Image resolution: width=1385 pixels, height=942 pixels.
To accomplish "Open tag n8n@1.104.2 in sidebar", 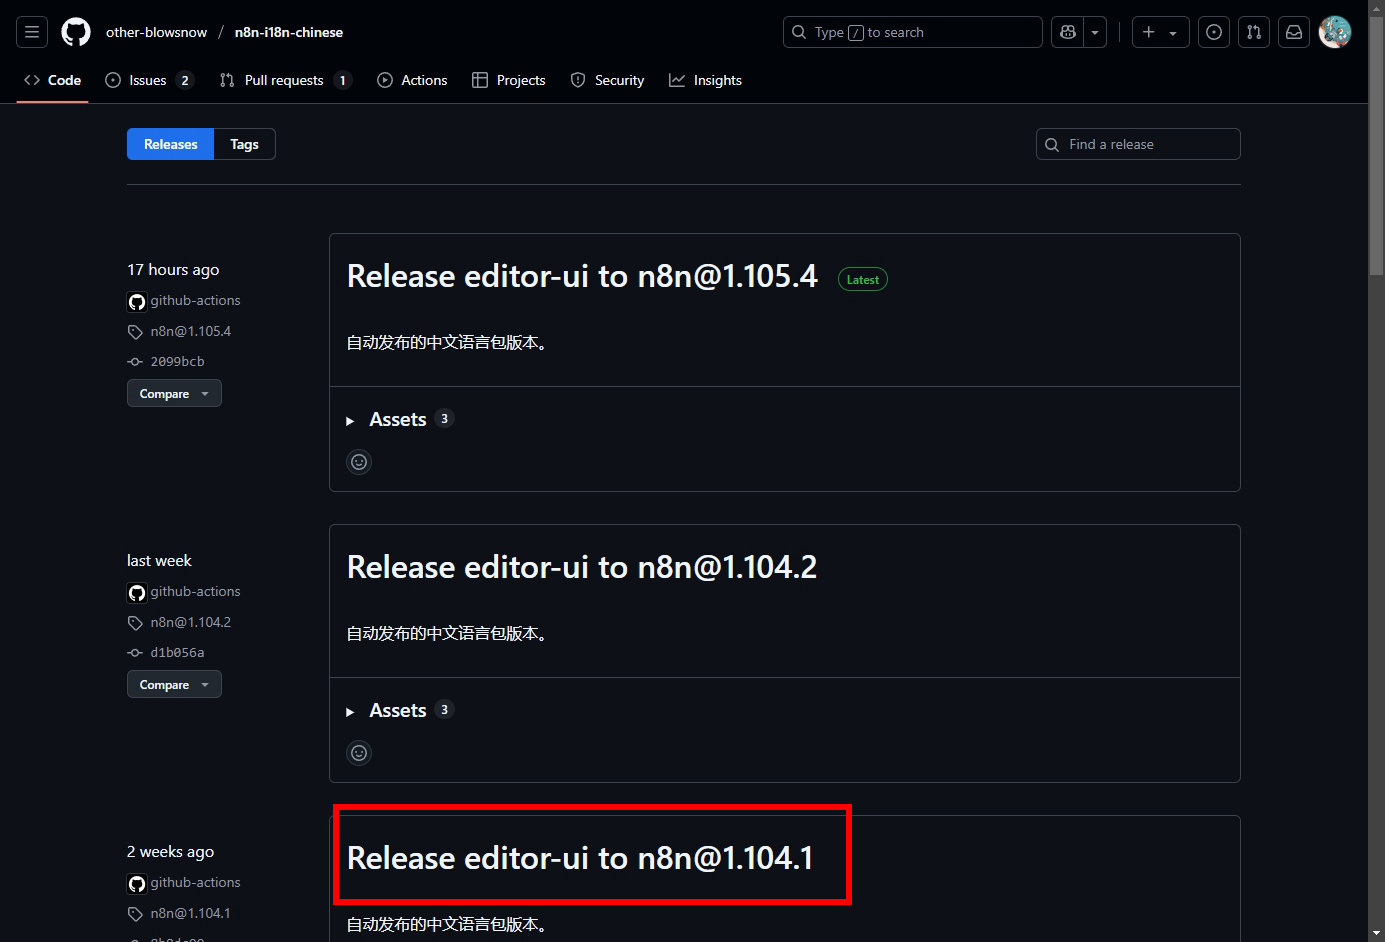I will (x=191, y=622).
